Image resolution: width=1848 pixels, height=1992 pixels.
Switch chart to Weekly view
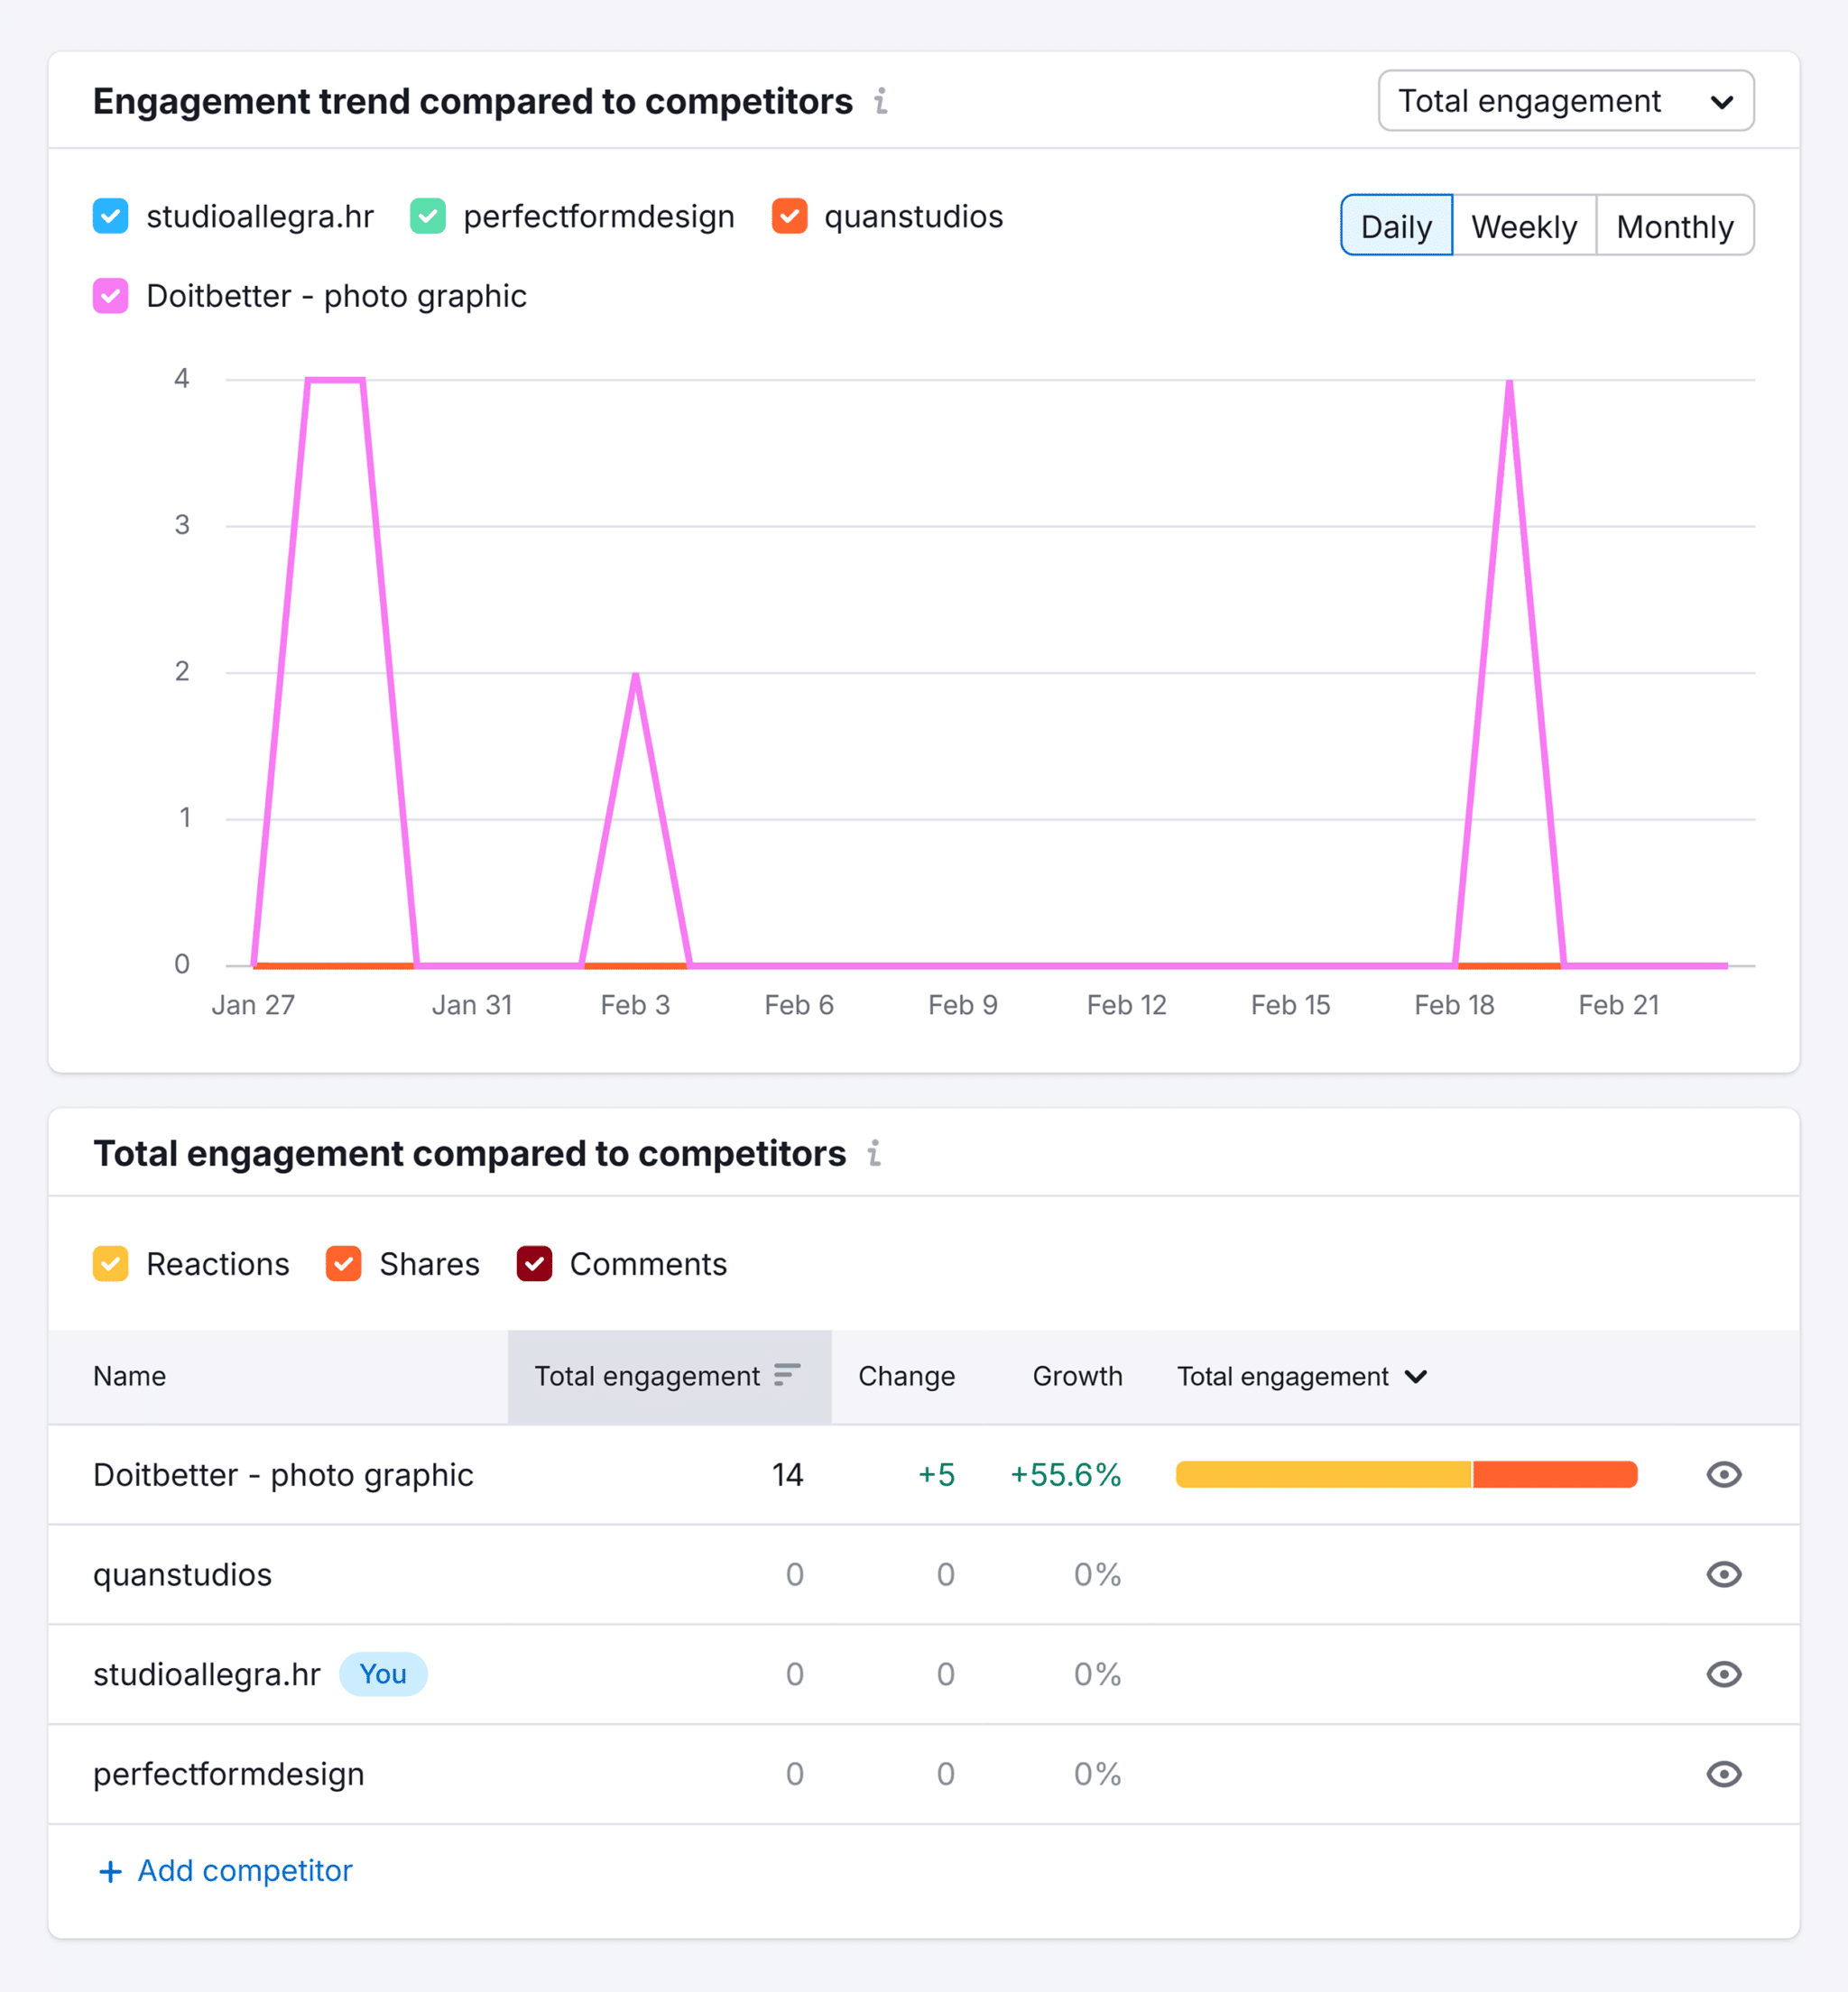[x=1524, y=226]
